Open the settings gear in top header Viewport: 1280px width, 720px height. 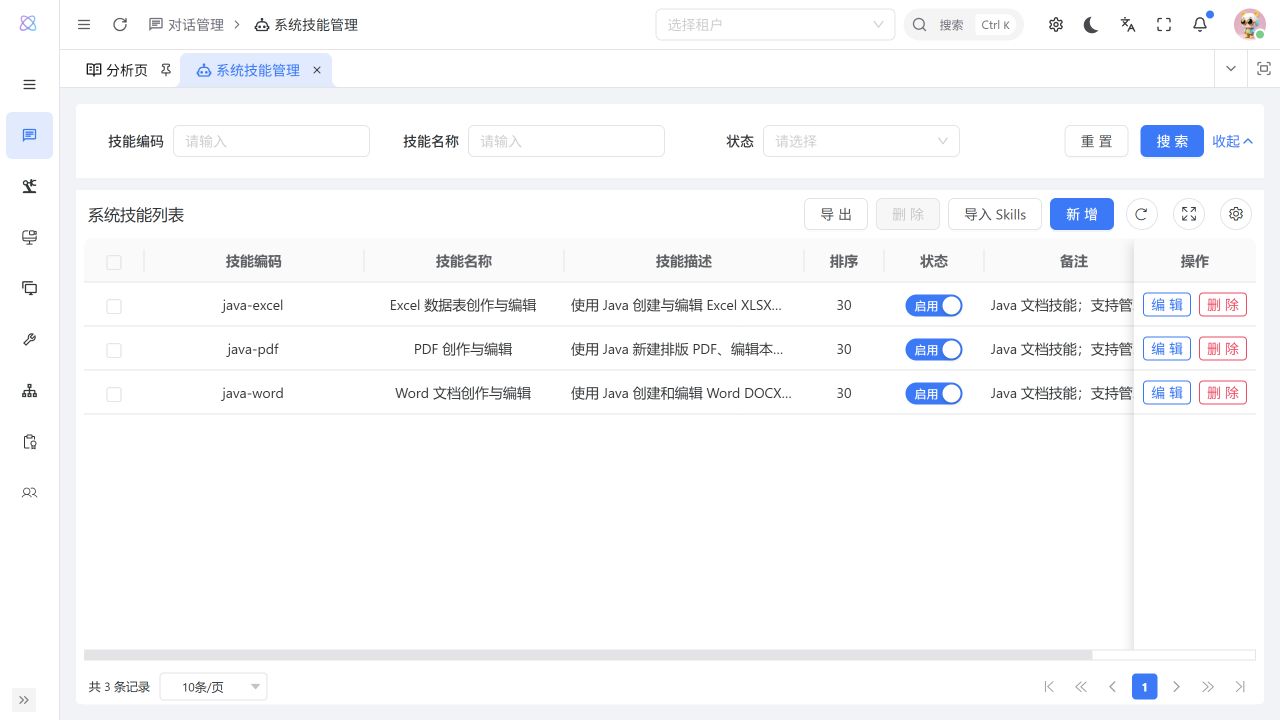point(1056,25)
